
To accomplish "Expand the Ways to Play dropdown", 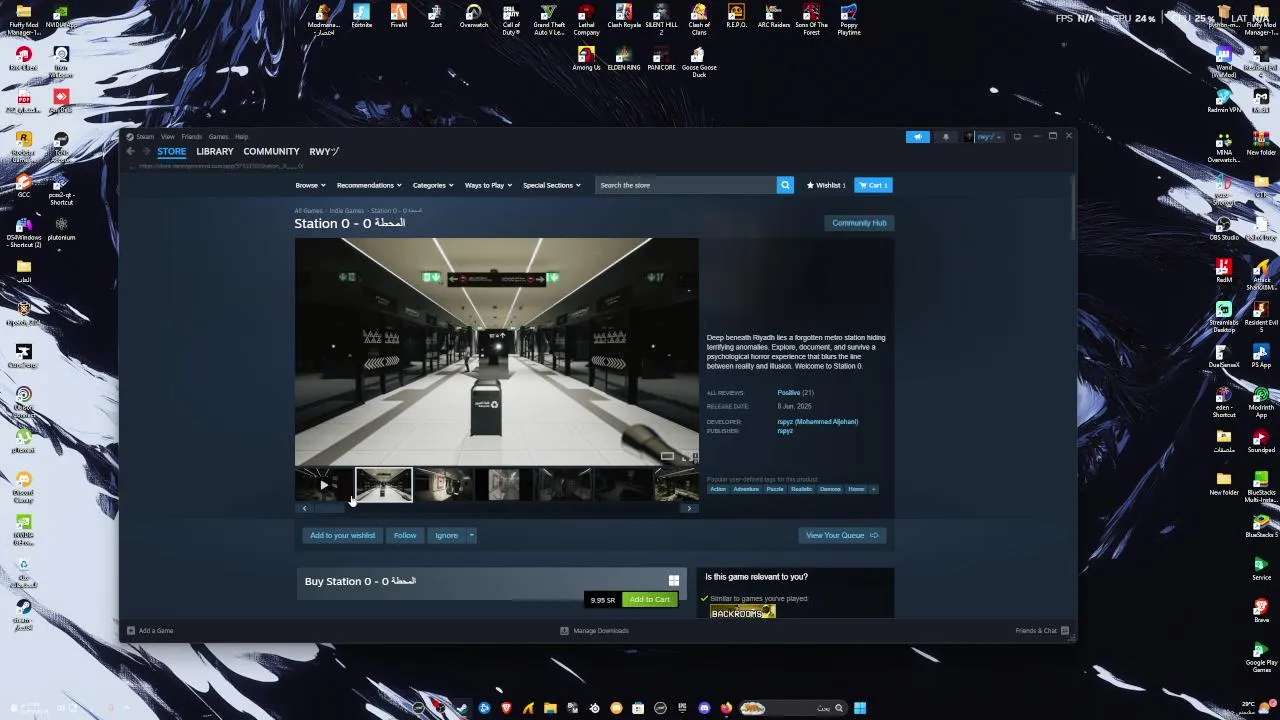I will 488,185.
